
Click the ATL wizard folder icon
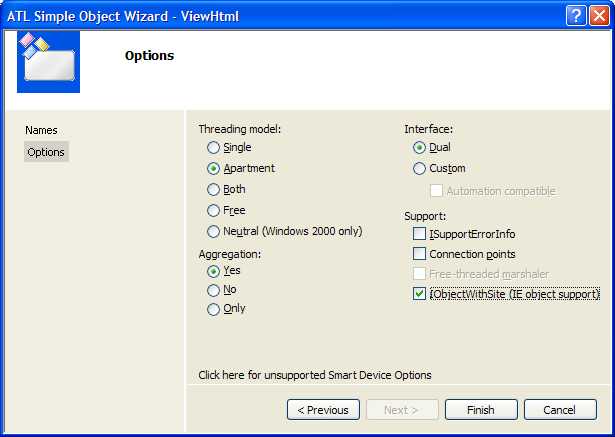coord(48,62)
